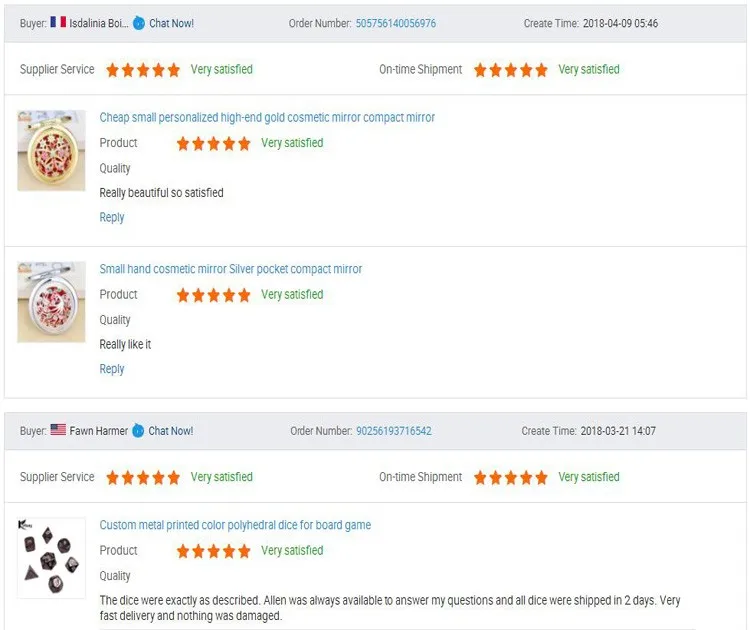This screenshot has height=630, width=750.
Task: Click the silver mirror Product star rating
Action: [x=214, y=295]
